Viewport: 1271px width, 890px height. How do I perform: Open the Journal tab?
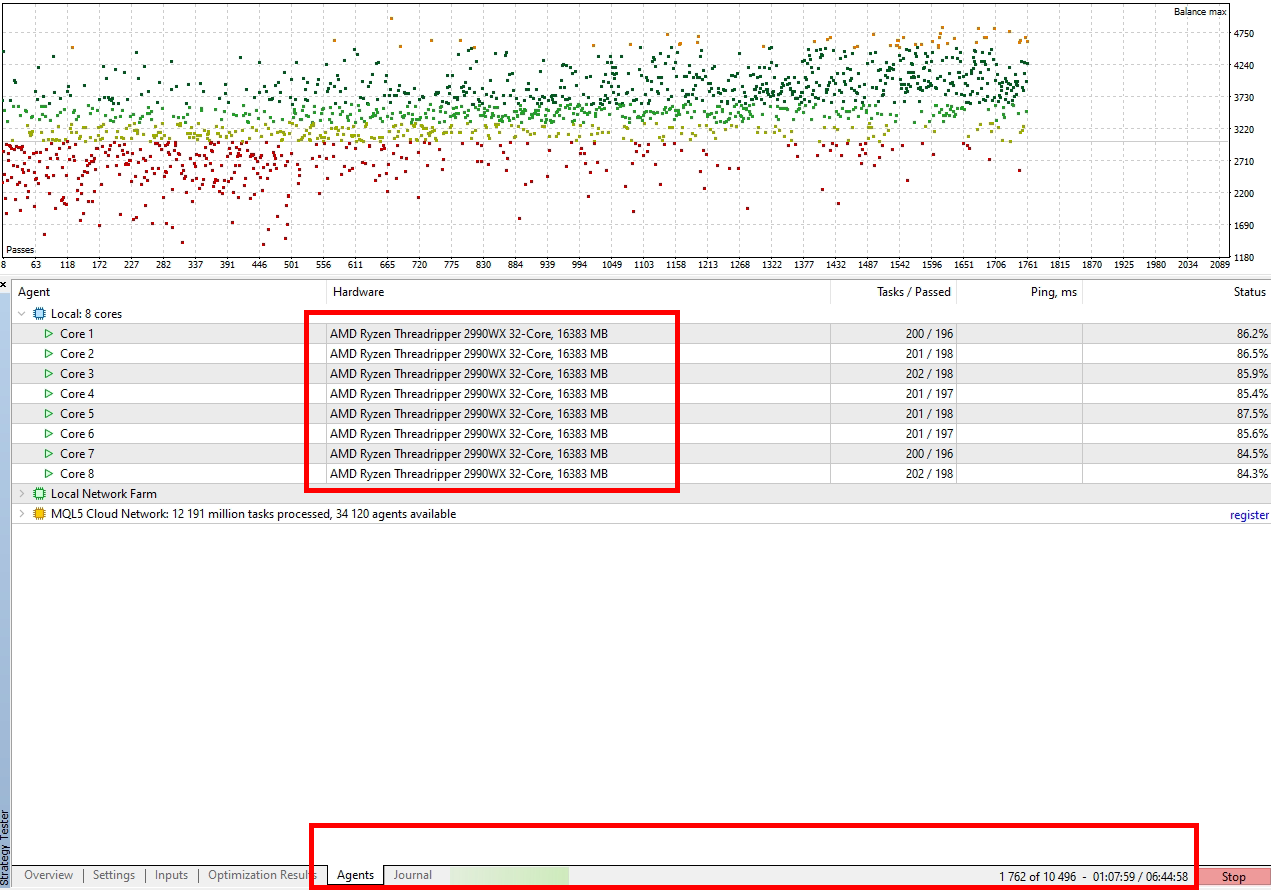[412, 875]
